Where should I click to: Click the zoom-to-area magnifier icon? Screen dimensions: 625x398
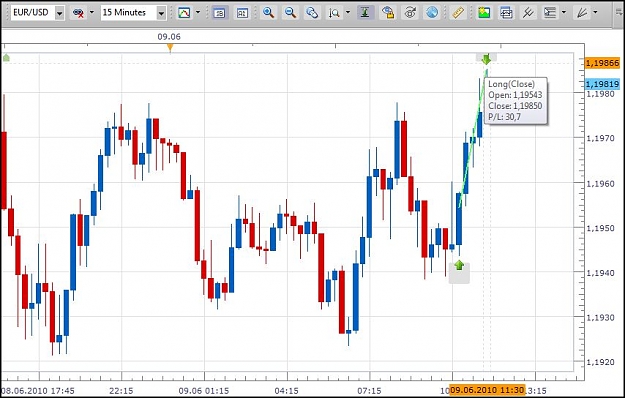pos(312,13)
